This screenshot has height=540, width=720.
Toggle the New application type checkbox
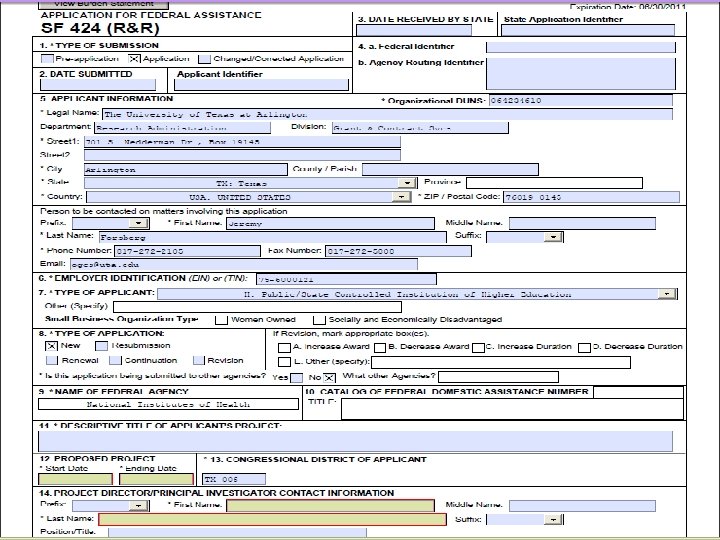coord(51,346)
